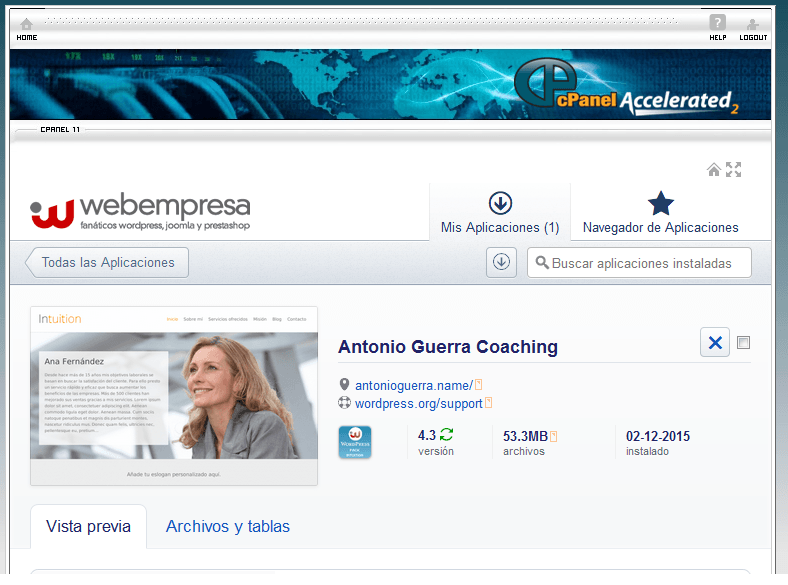Switch to the Archivos y tablas tab
Viewport: 788px width, 585px height.
[x=228, y=526]
